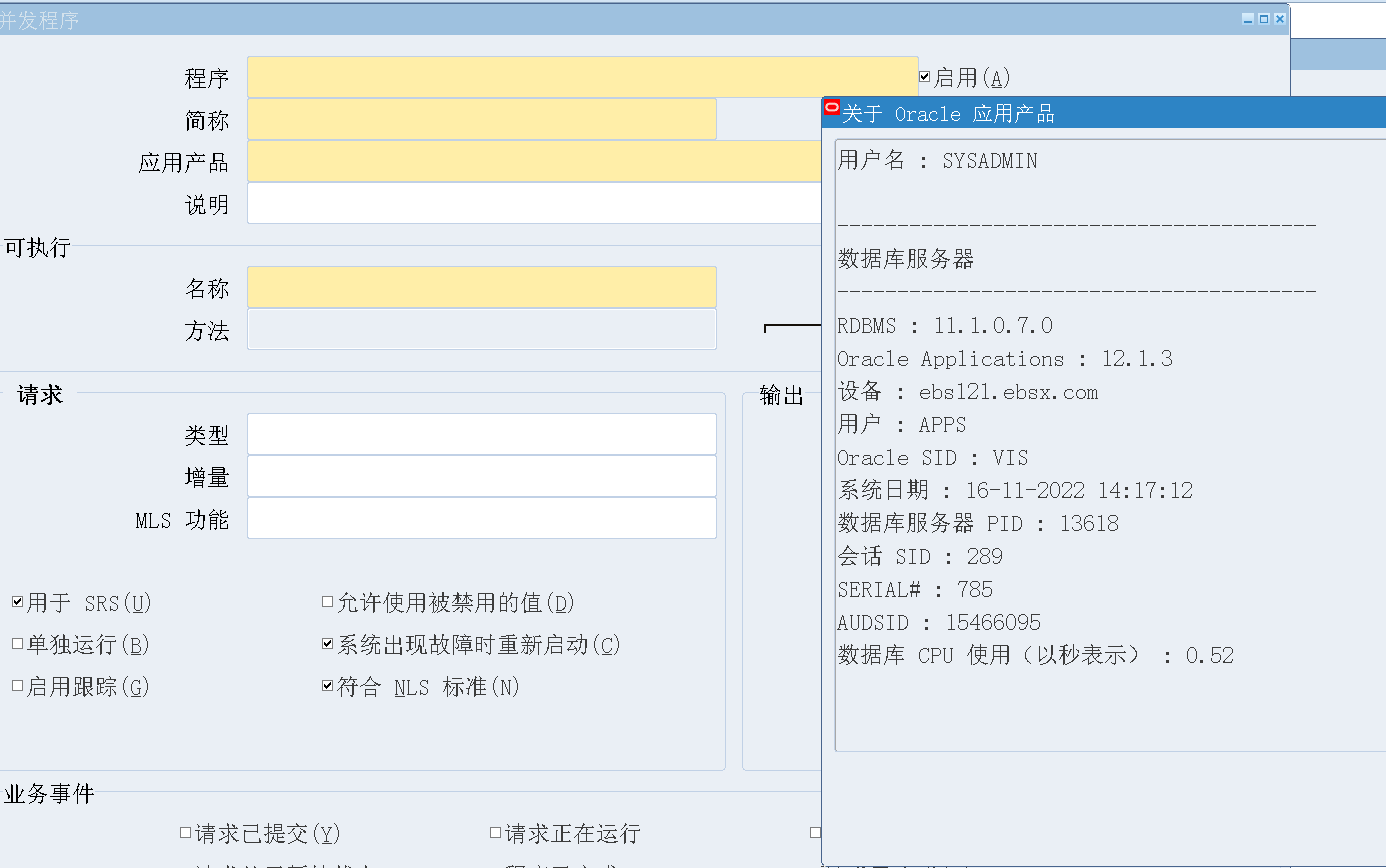
Task: Click the 关于 Oracle 应用产品 title bar
Action: click(x=1104, y=113)
